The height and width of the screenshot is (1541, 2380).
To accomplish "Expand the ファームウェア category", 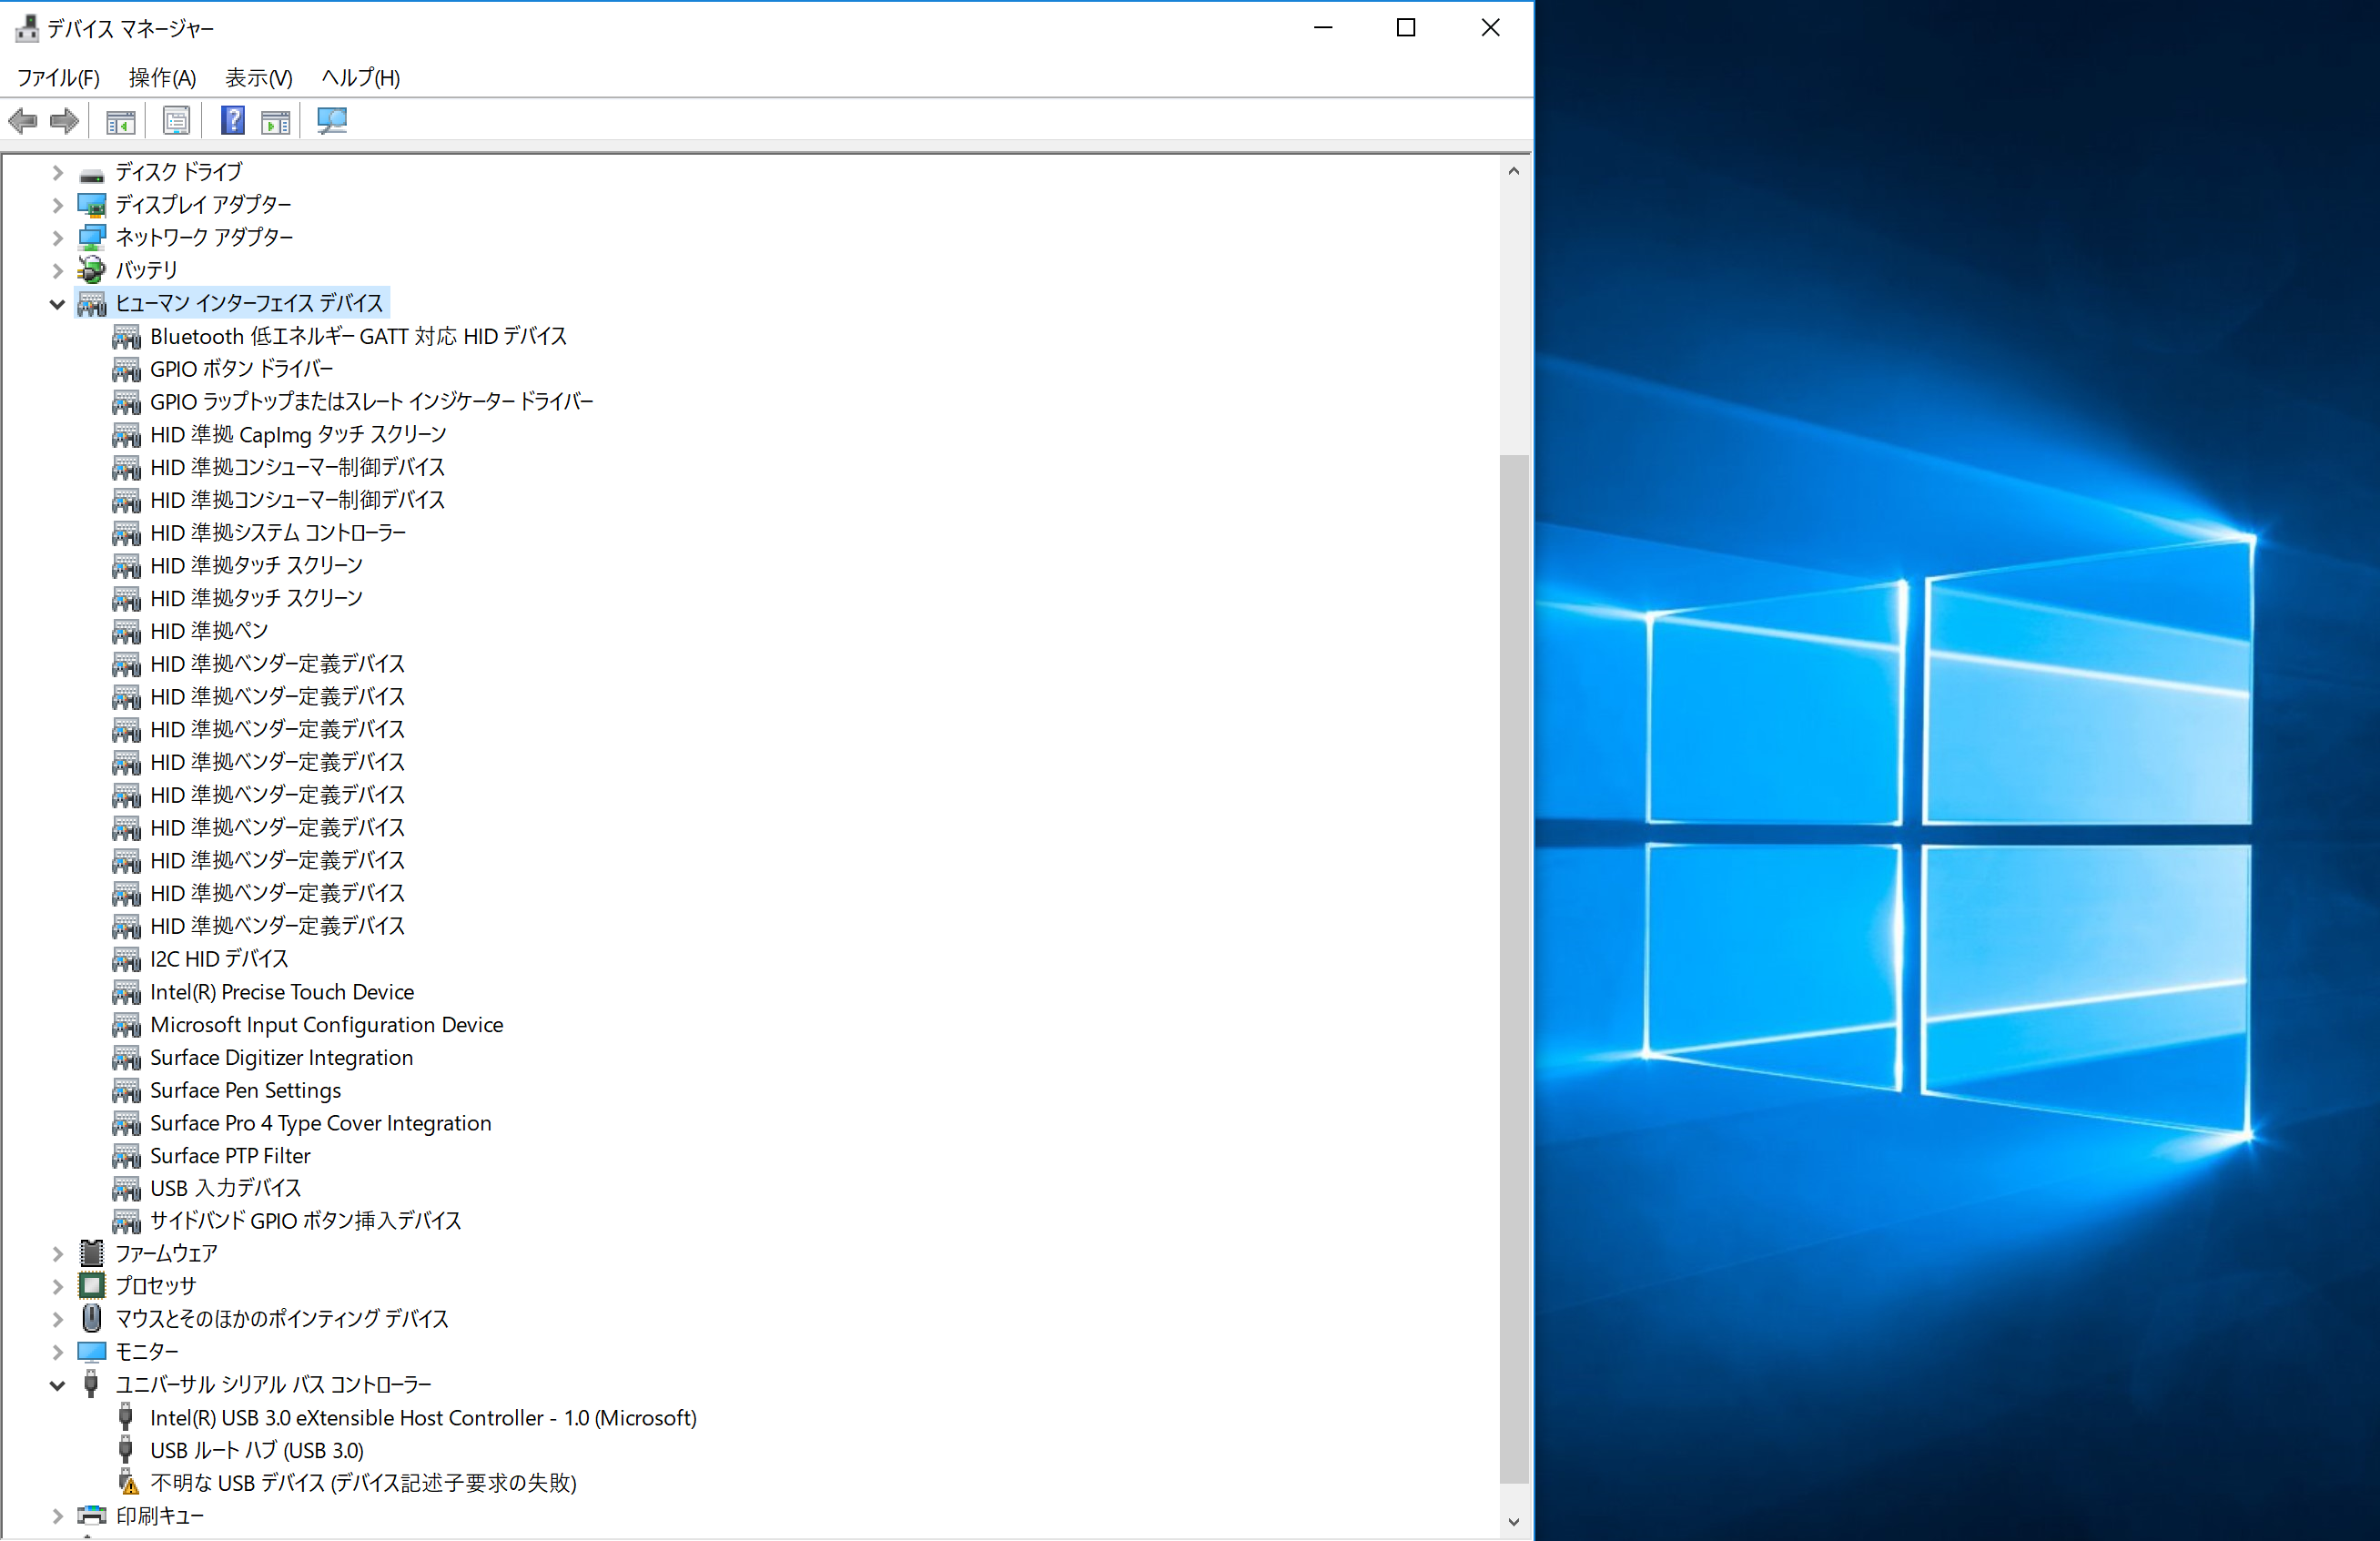I will [x=57, y=1254].
